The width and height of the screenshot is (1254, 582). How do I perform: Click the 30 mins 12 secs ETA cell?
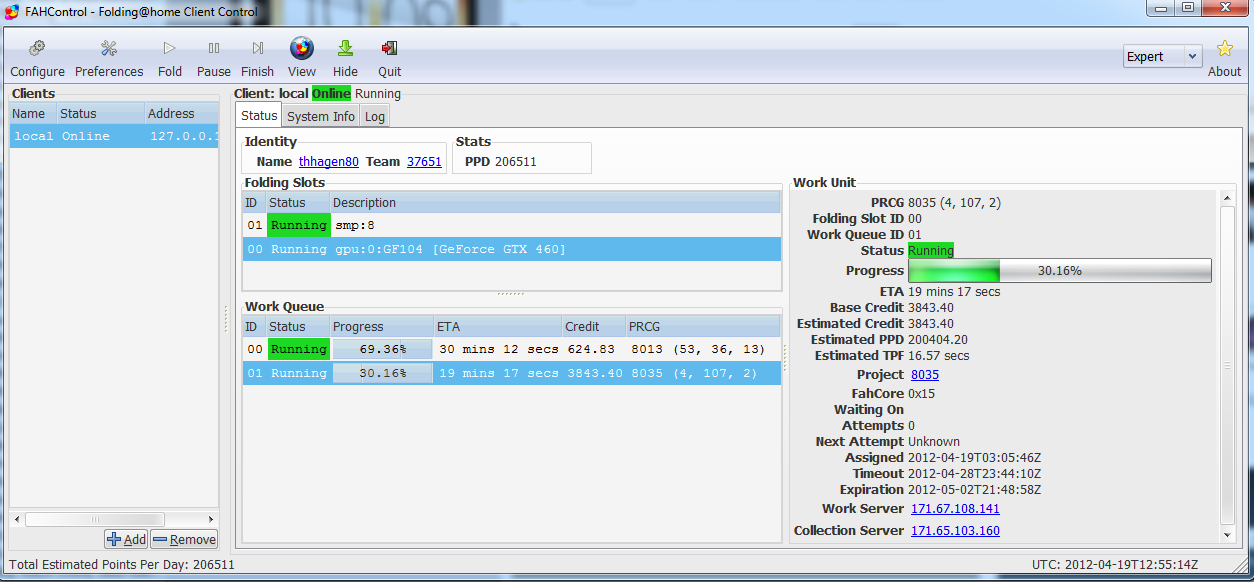(499, 349)
